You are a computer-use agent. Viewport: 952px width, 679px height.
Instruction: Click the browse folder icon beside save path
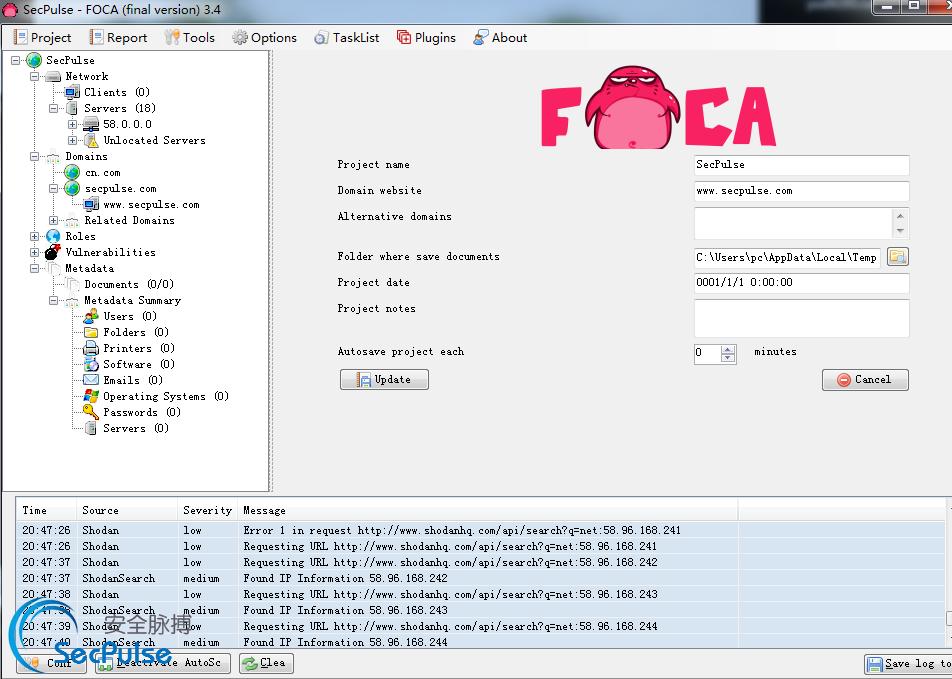pos(897,257)
